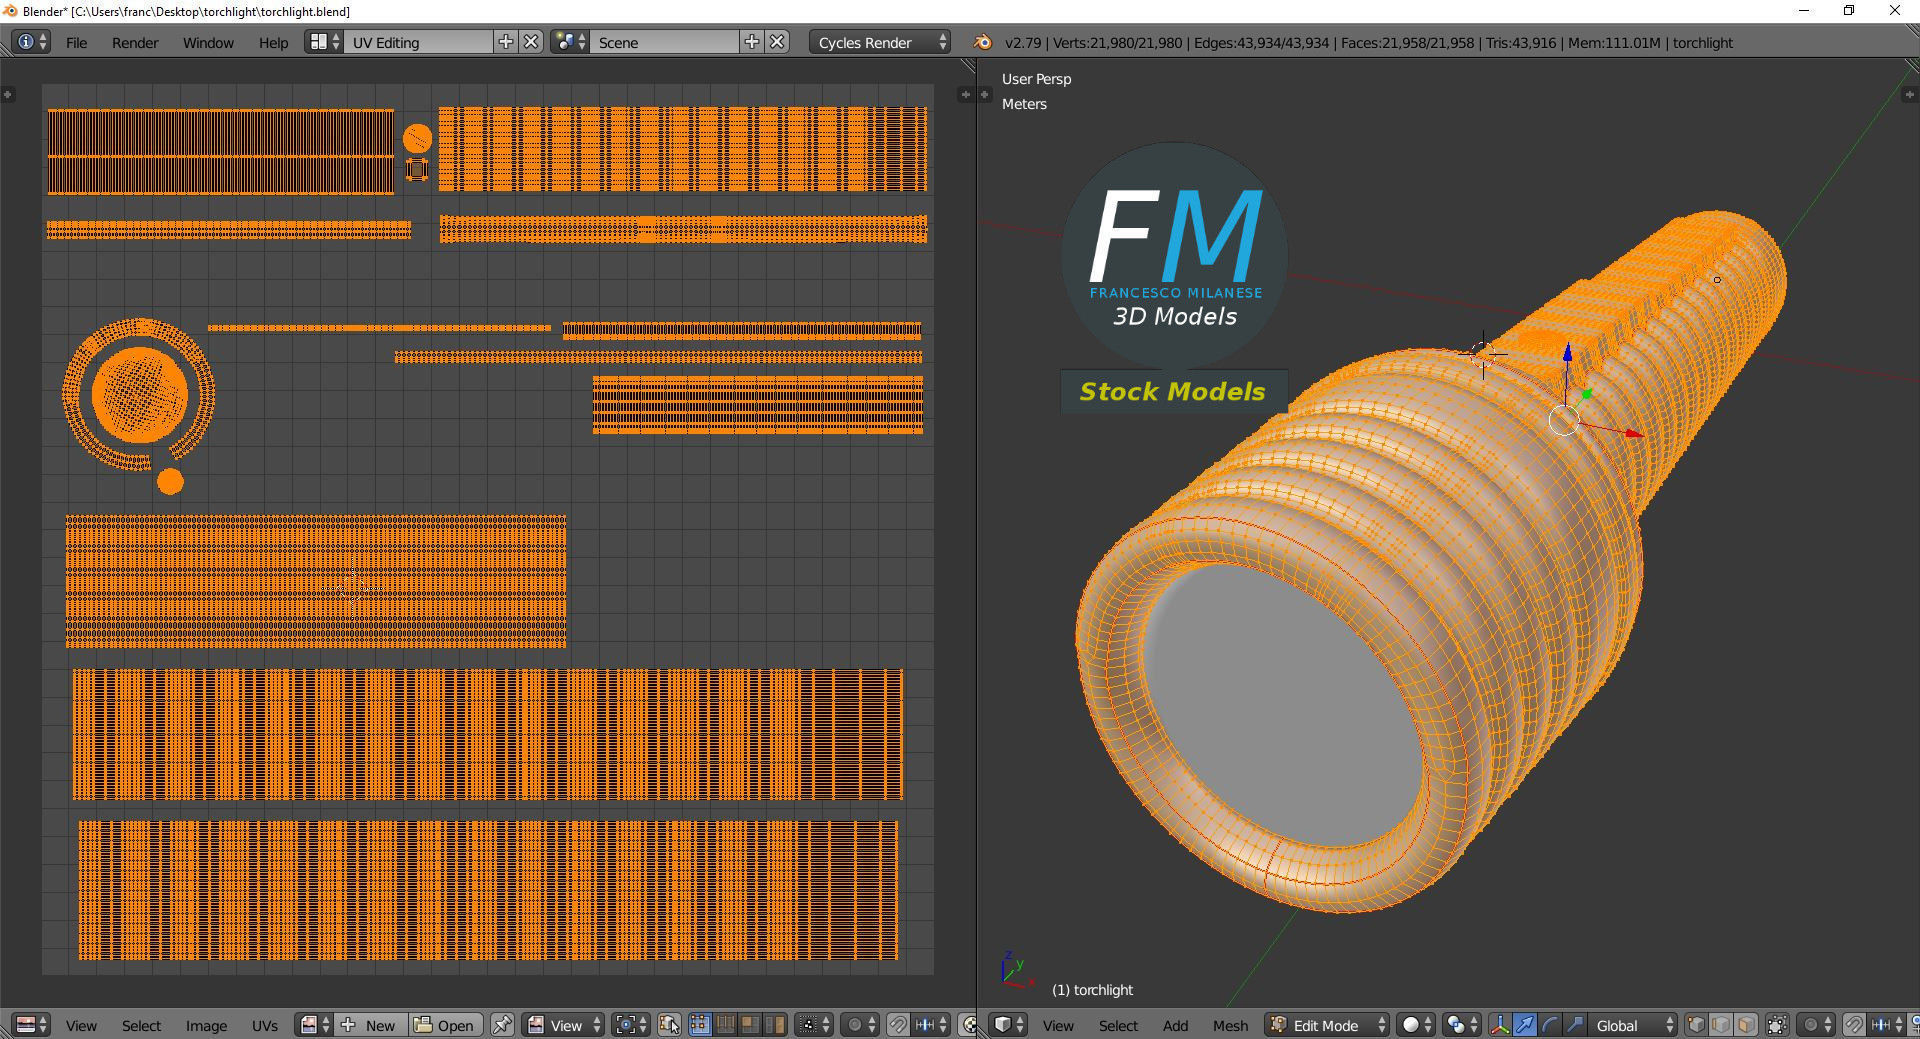Activate the rotate manipulator arc icon
The image size is (1920, 1039).
[1549, 1025]
